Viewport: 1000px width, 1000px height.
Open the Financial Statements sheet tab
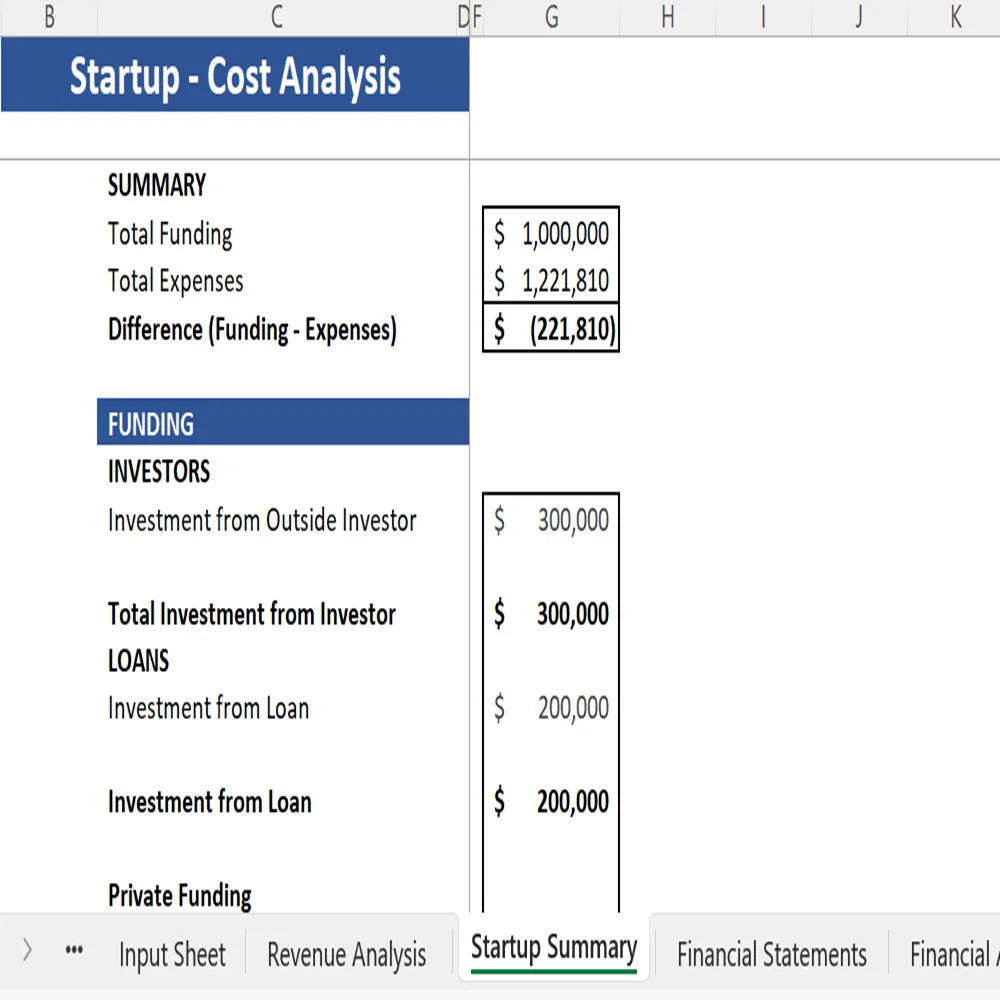coord(772,954)
